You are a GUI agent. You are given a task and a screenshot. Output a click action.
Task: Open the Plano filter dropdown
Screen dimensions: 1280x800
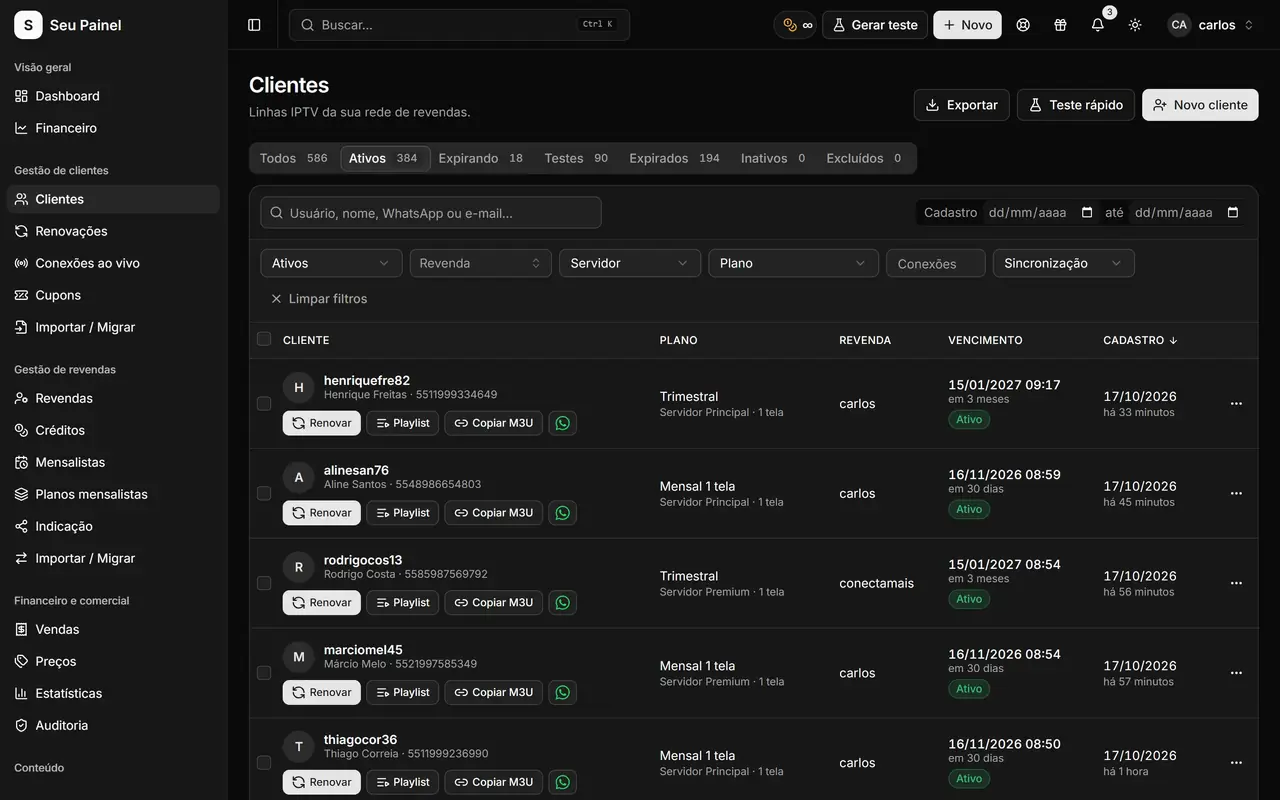[x=793, y=263]
